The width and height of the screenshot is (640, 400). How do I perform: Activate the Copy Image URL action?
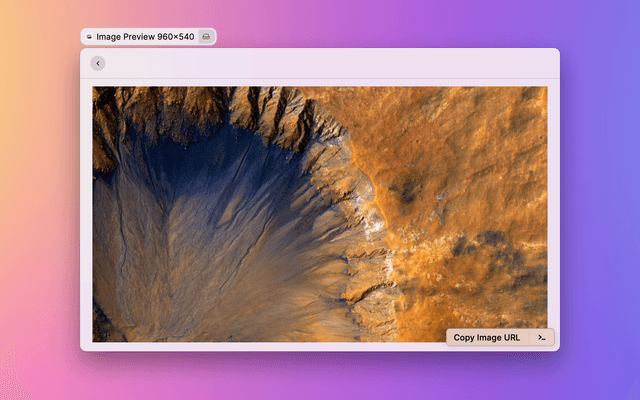[x=487, y=337]
